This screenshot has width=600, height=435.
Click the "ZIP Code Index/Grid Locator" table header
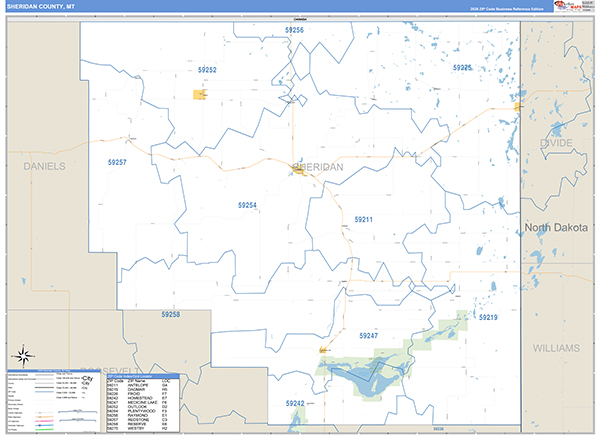point(143,376)
